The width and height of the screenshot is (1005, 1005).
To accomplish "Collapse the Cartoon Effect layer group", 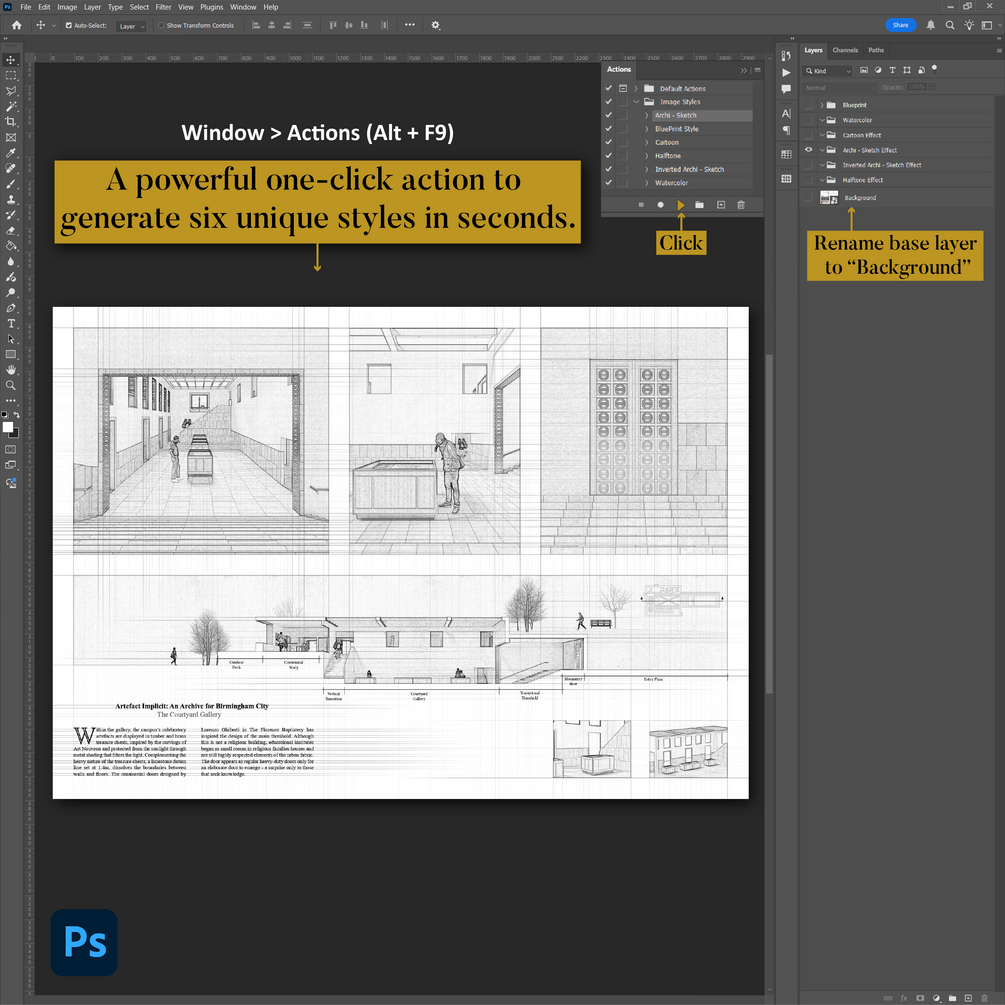I will click(x=822, y=135).
